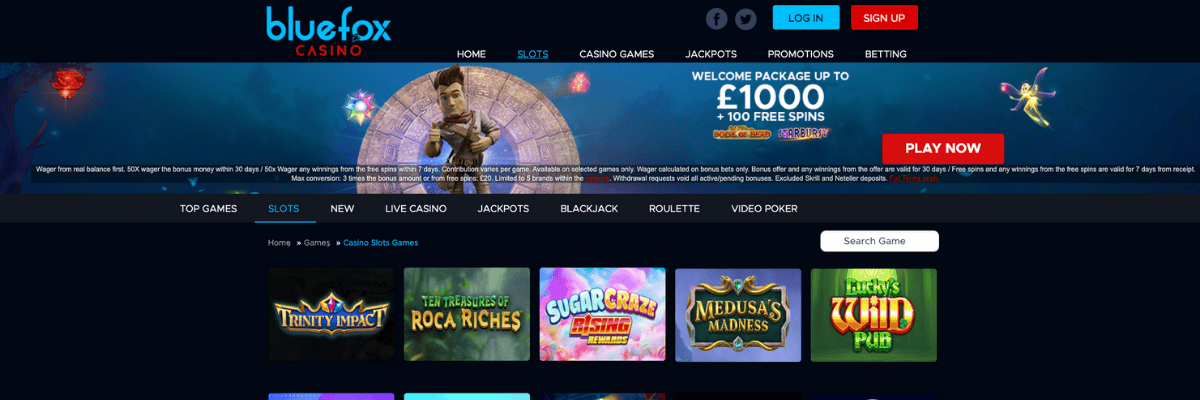Click the BlueFox Casino logo
1200x400 pixels.
pyautogui.click(x=329, y=31)
